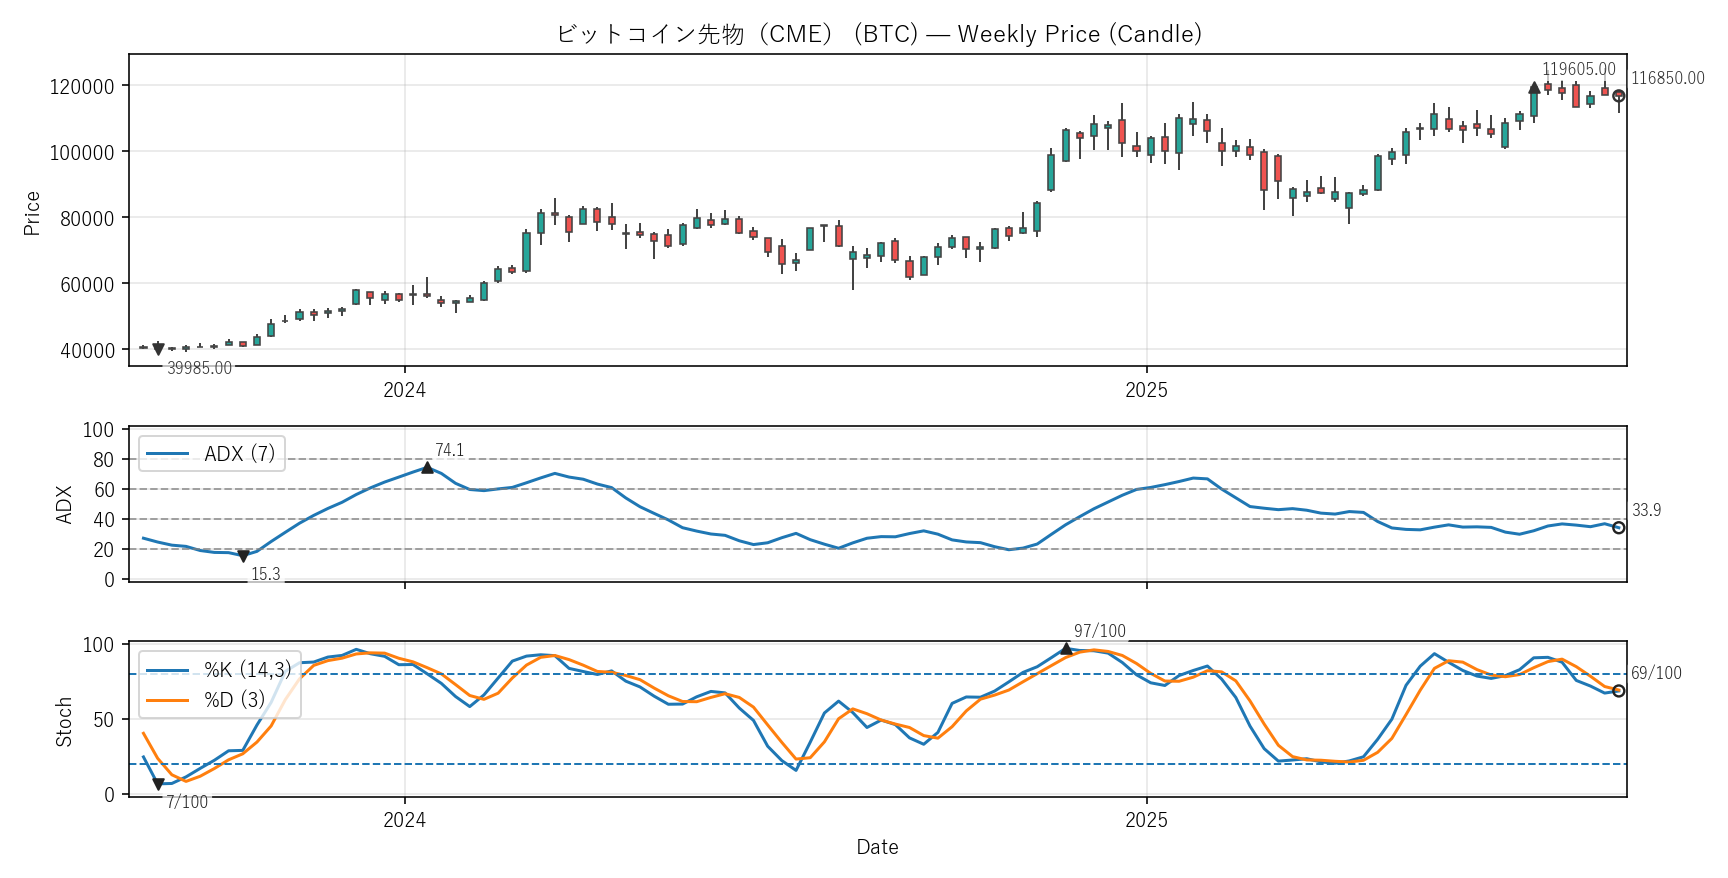Click the 97/100 stochastic peak annotation
The image size is (1728, 878).
click(1099, 631)
